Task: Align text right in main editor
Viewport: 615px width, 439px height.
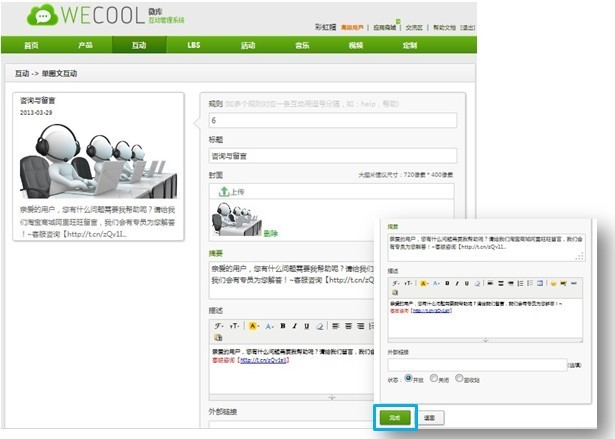Action: click(361, 326)
